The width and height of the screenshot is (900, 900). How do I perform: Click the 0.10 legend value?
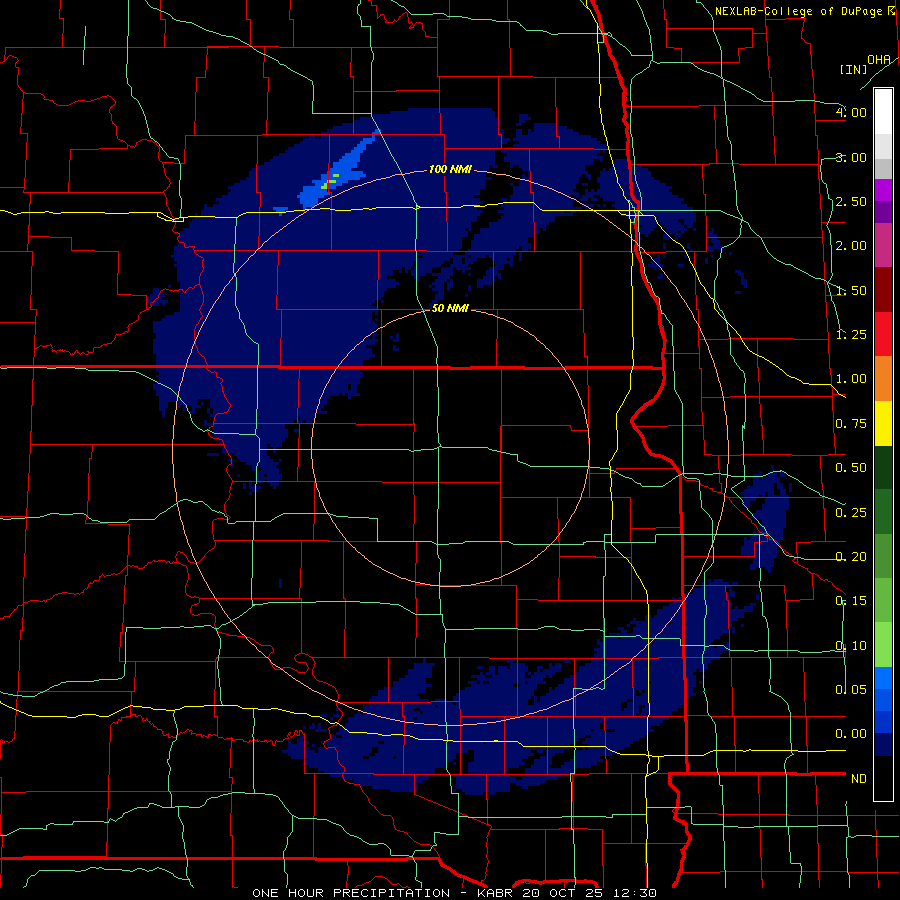[x=851, y=646]
